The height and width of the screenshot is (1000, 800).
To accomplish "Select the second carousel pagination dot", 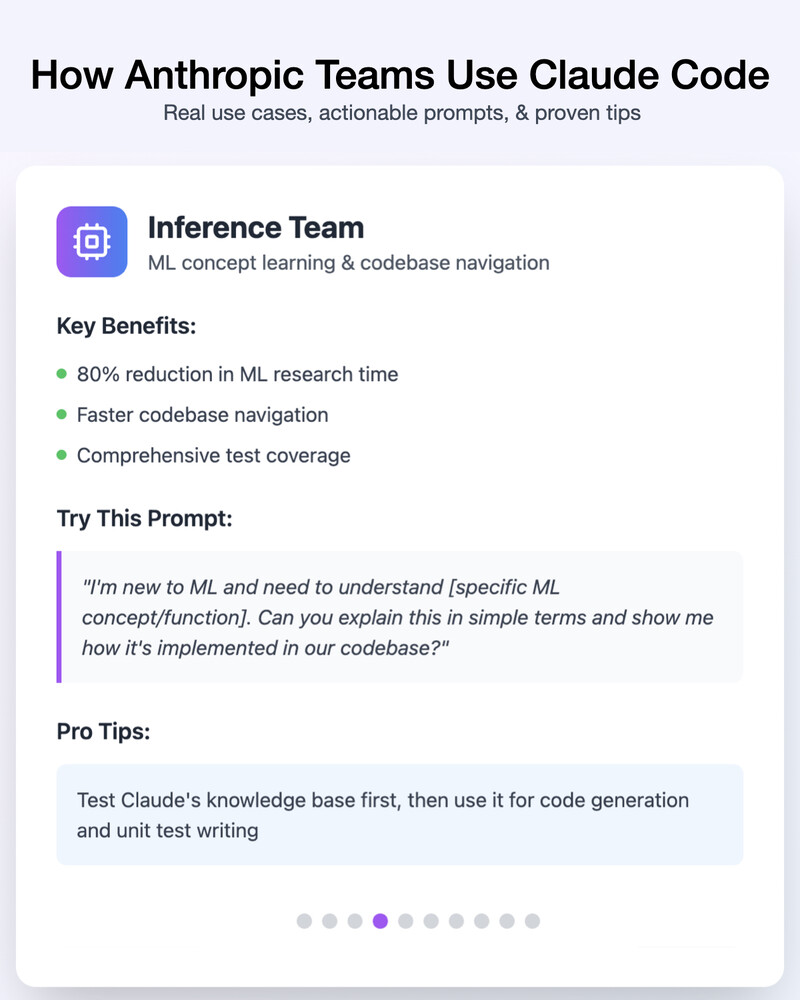I will (329, 921).
